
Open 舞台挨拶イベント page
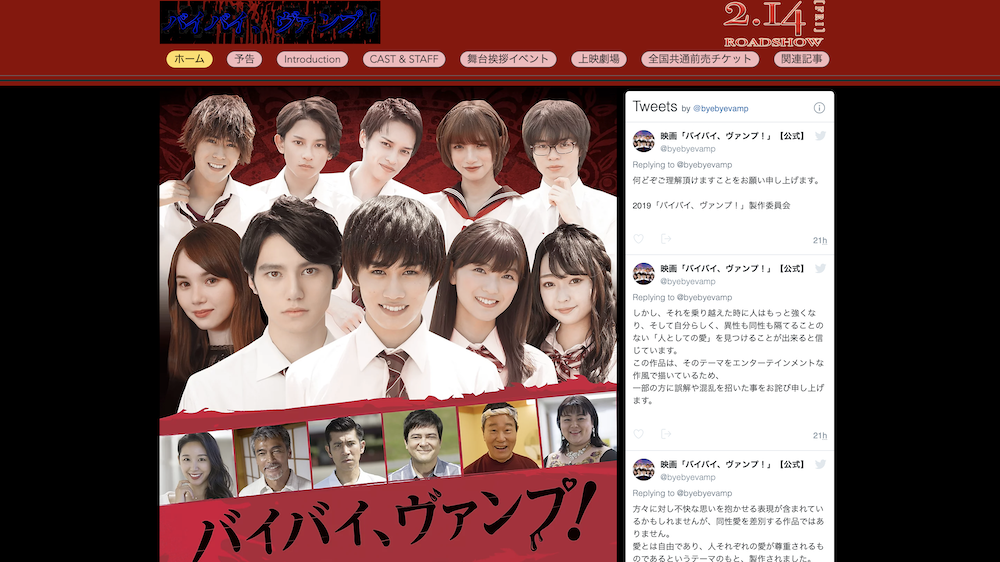point(508,59)
